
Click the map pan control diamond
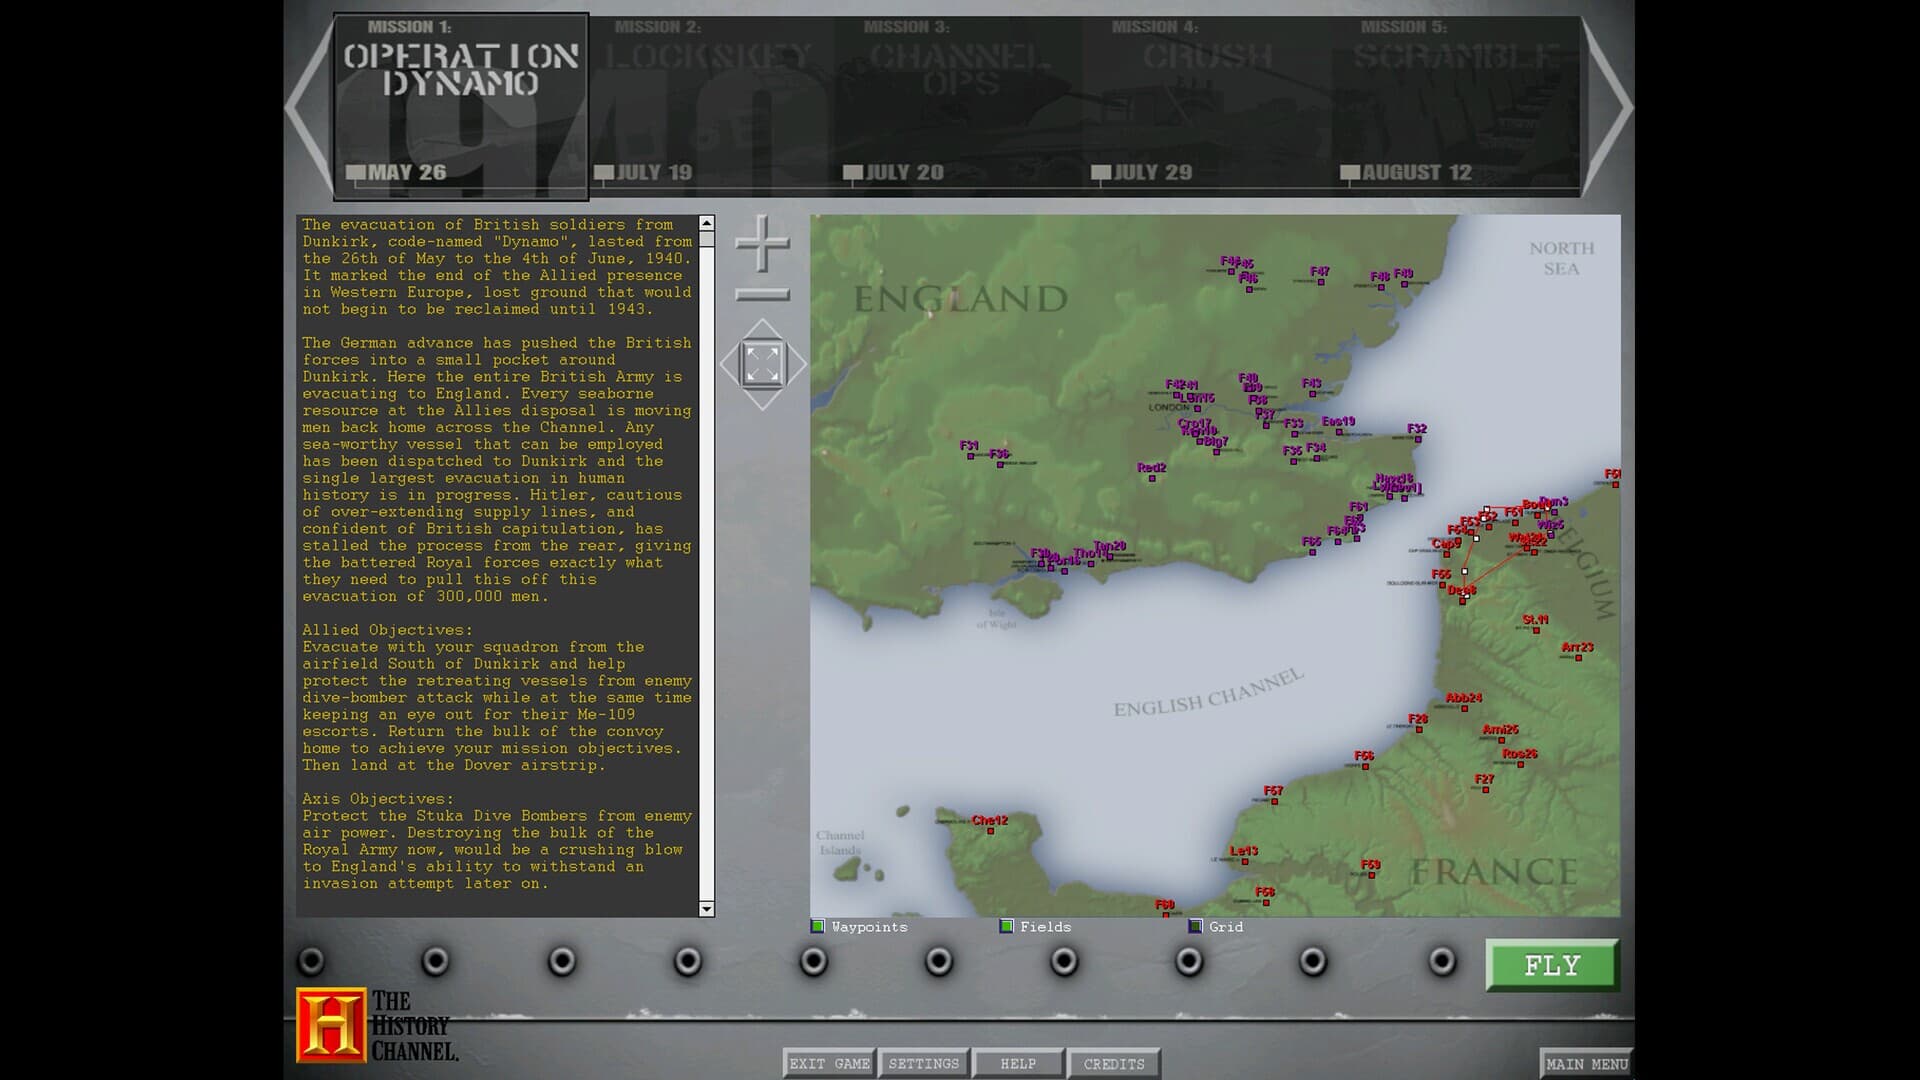click(764, 363)
